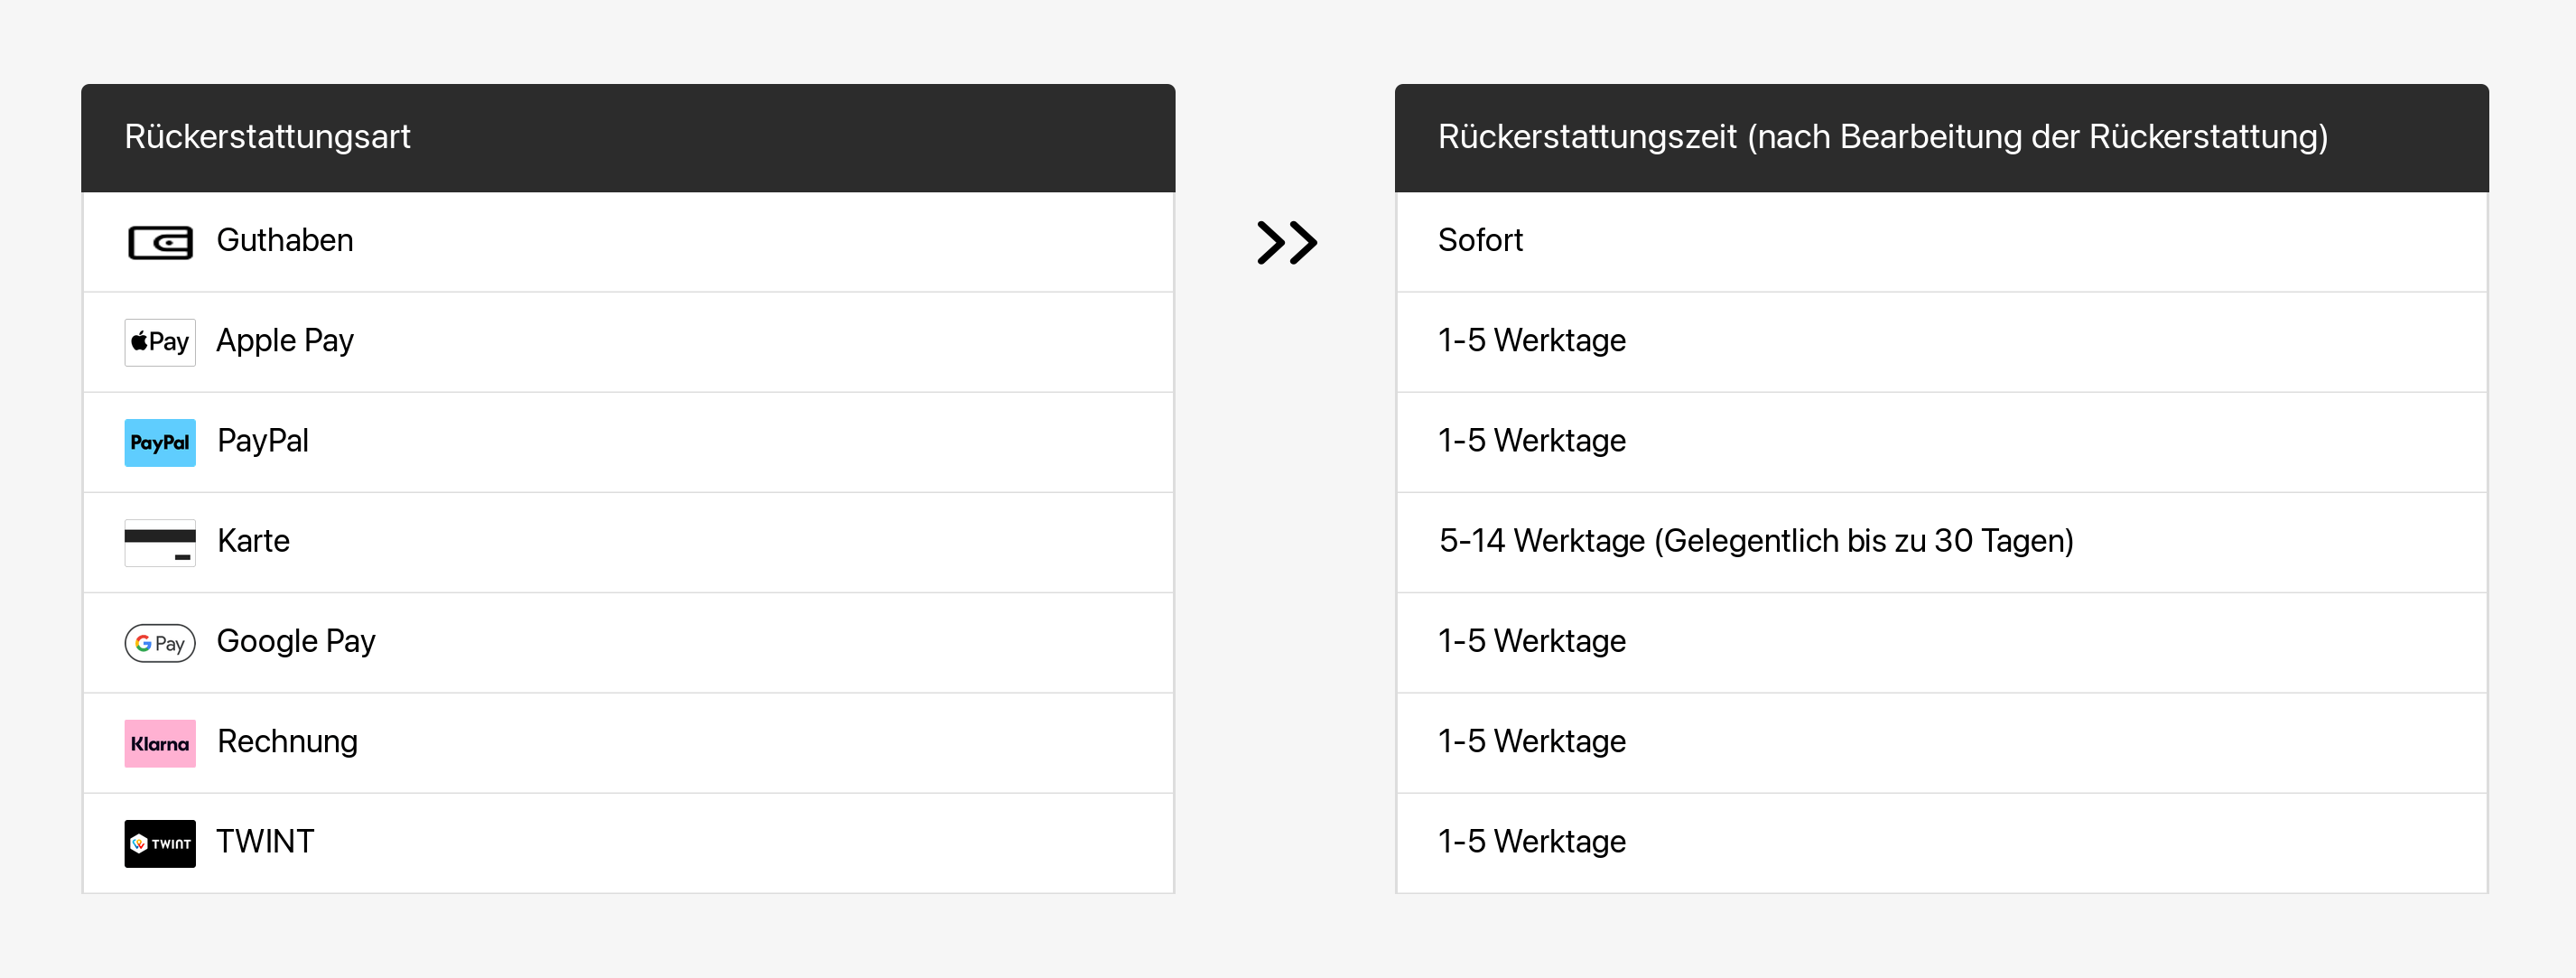Select the Google Pay text label
The height and width of the screenshot is (978, 2576).
coord(296,641)
